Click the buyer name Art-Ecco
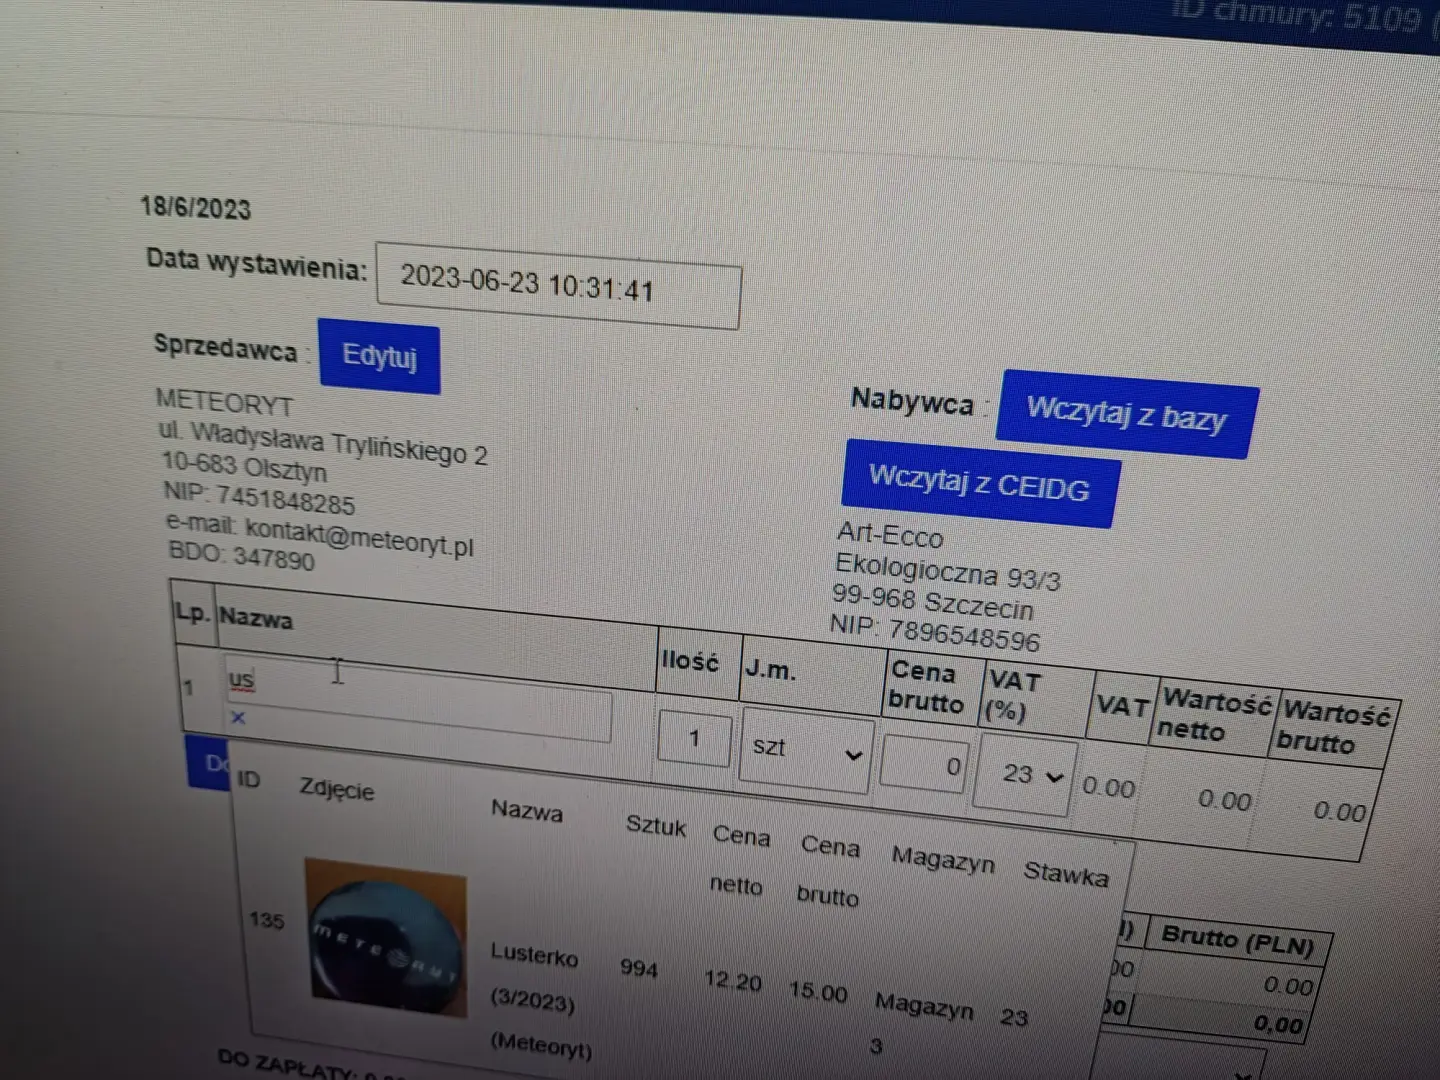1440x1080 pixels. 890,535
